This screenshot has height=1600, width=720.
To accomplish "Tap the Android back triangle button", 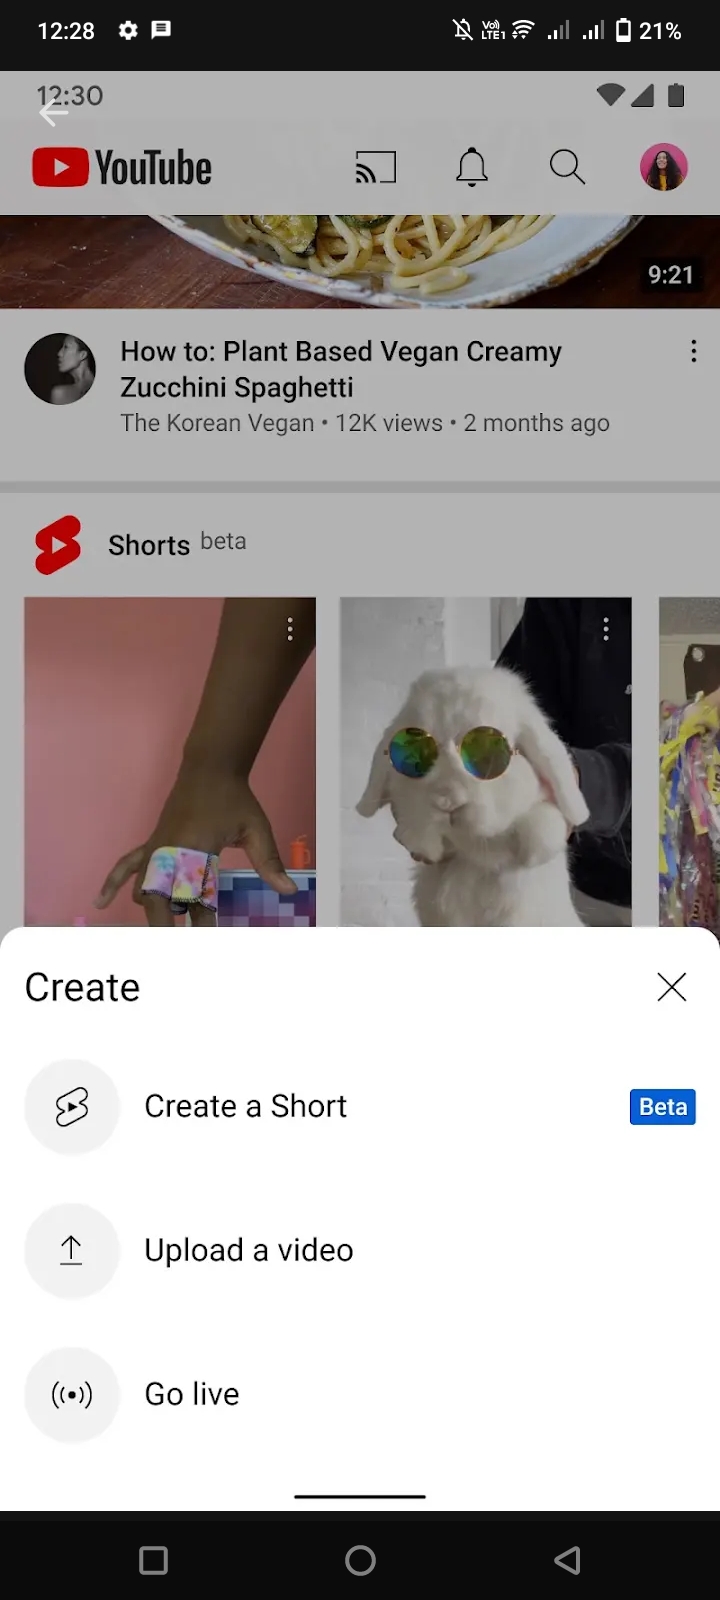I will click(x=567, y=1560).
